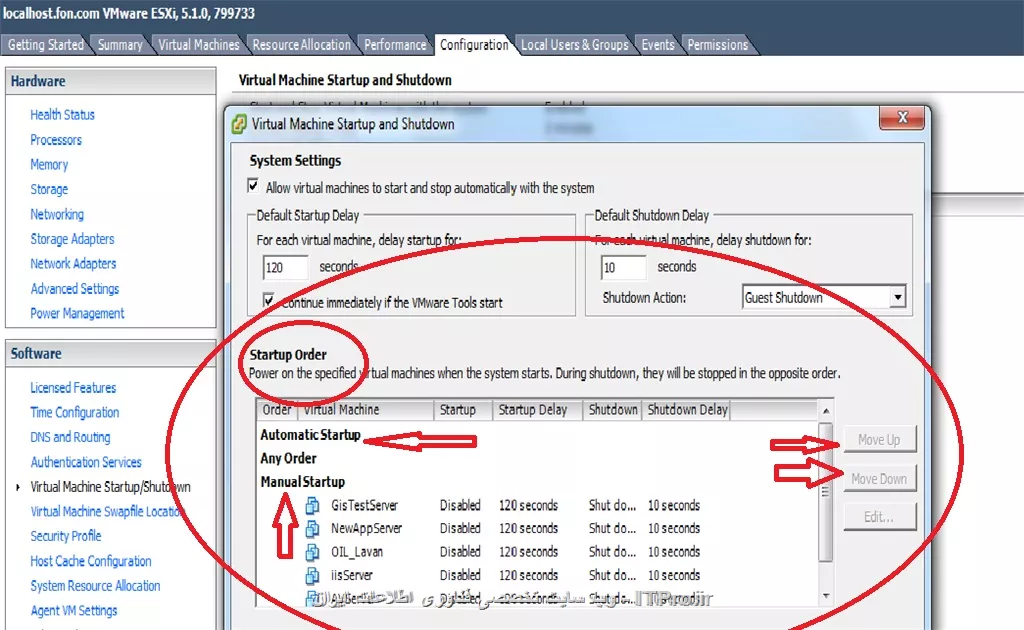Open the Shutdown Action dropdown
The height and width of the screenshot is (630, 1024).
(898, 297)
